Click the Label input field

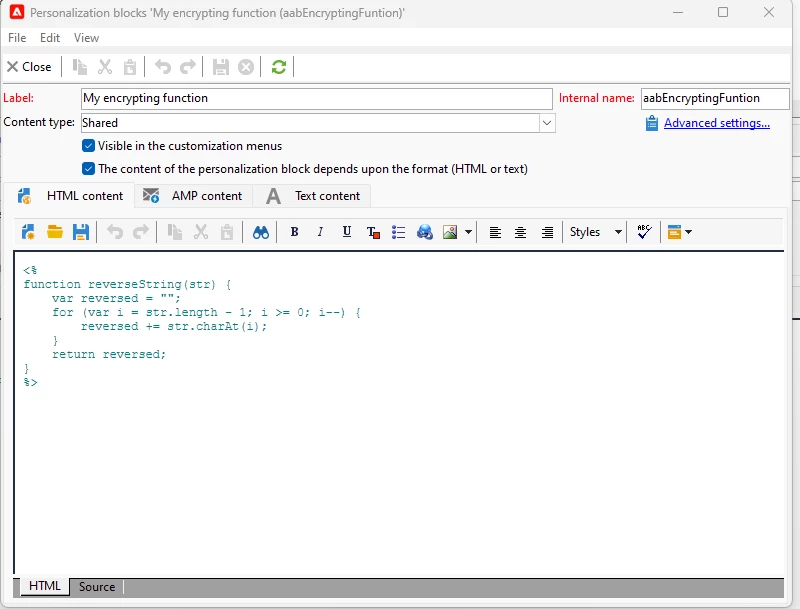point(316,98)
